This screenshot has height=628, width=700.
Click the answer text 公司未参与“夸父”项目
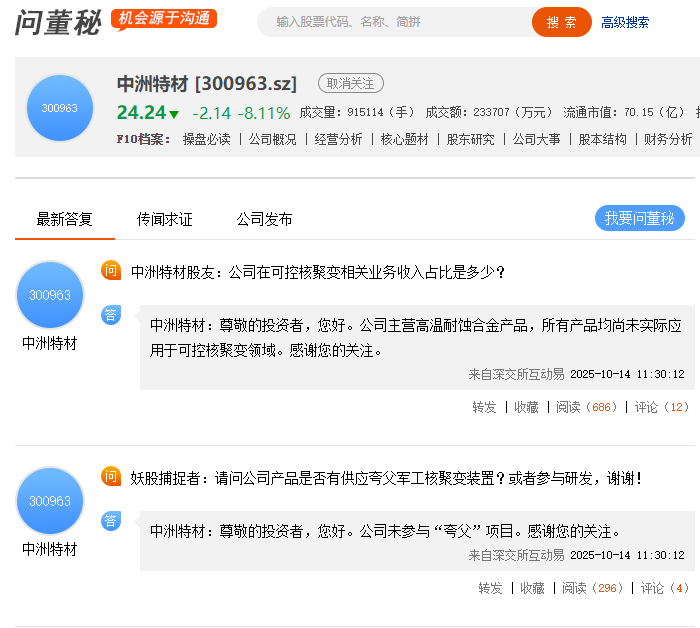pyautogui.click(x=385, y=531)
